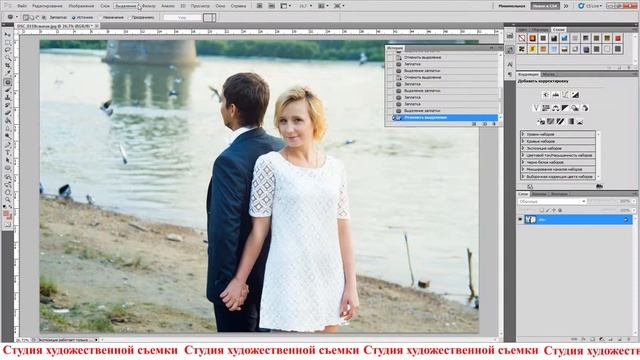Add a Gradient Map adjustment
Image resolution: width=640 pixels, height=360 pixels.
570,122
